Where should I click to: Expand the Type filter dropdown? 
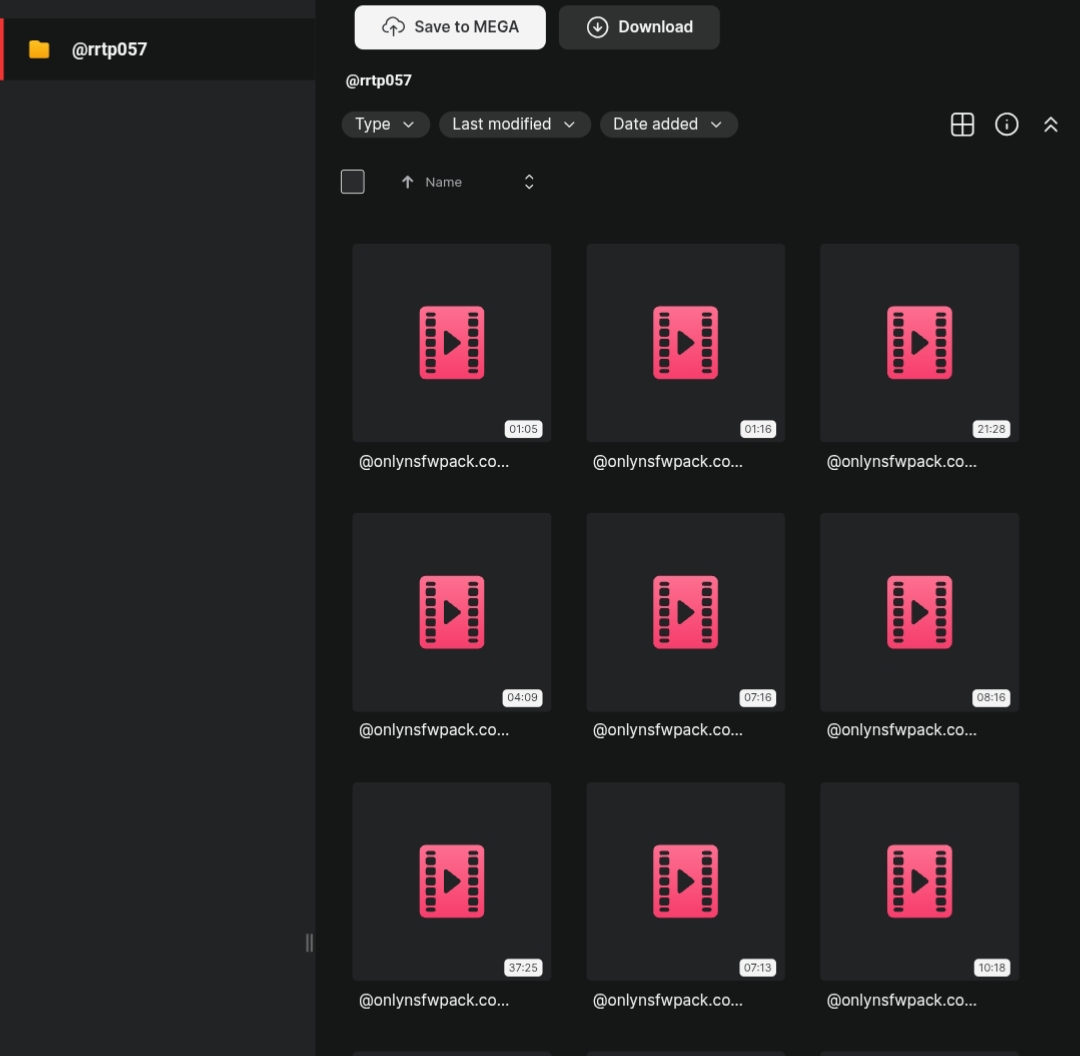point(386,125)
